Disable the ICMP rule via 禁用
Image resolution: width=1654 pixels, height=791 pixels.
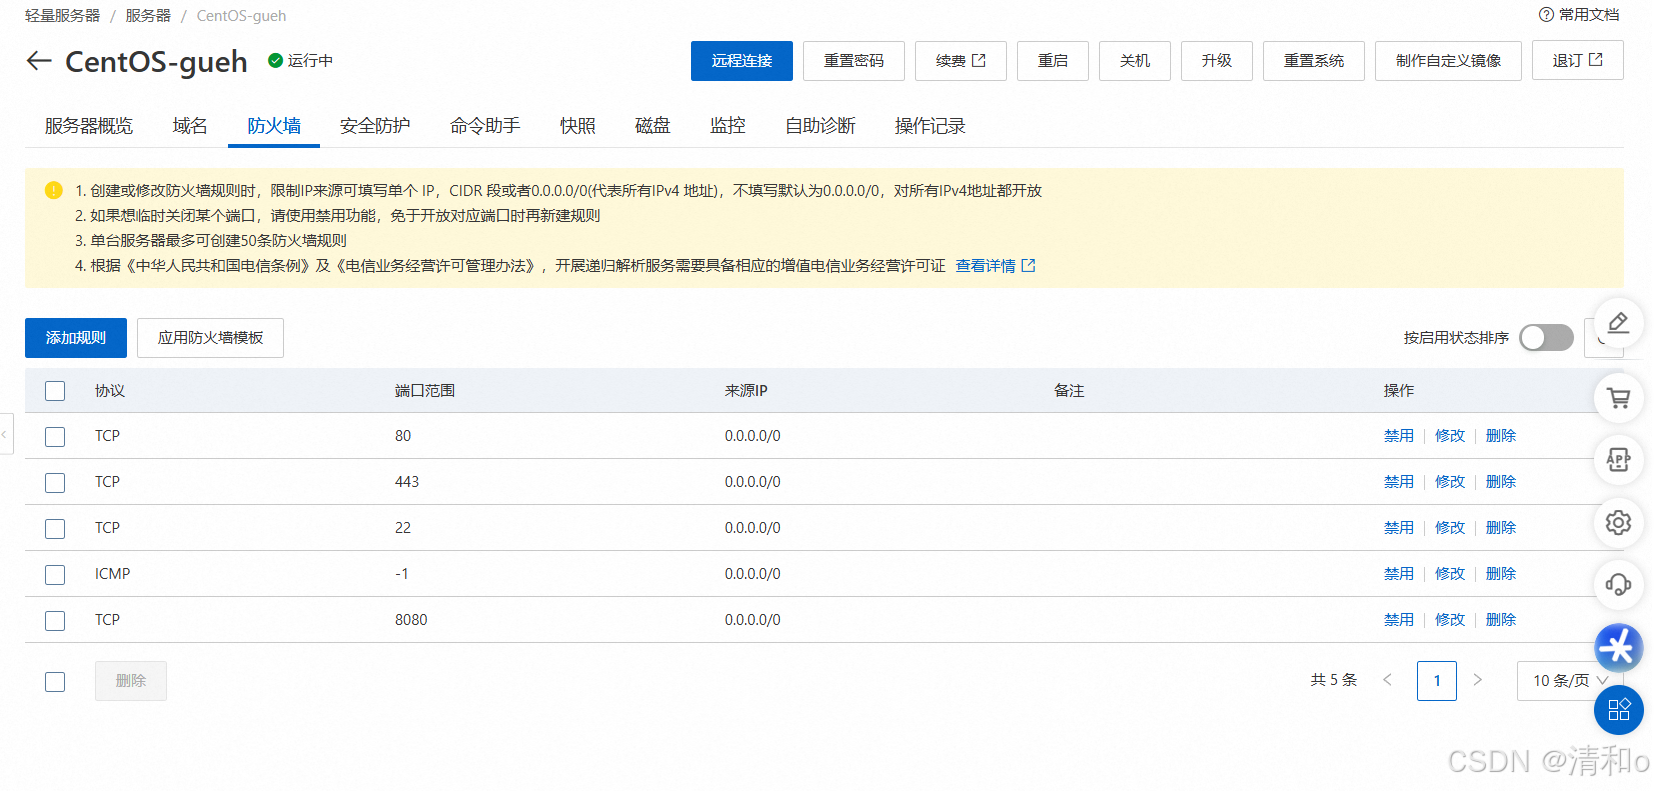pos(1399,574)
